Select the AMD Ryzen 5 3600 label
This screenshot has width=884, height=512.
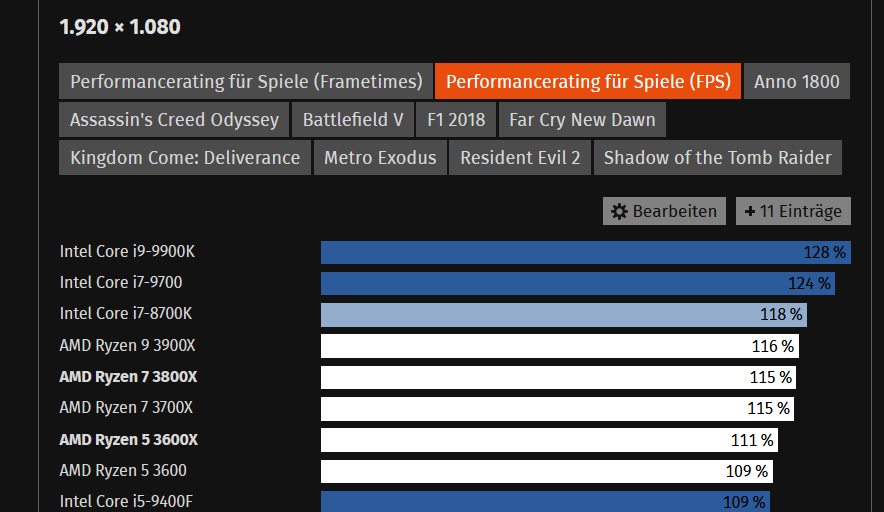[x=123, y=470]
